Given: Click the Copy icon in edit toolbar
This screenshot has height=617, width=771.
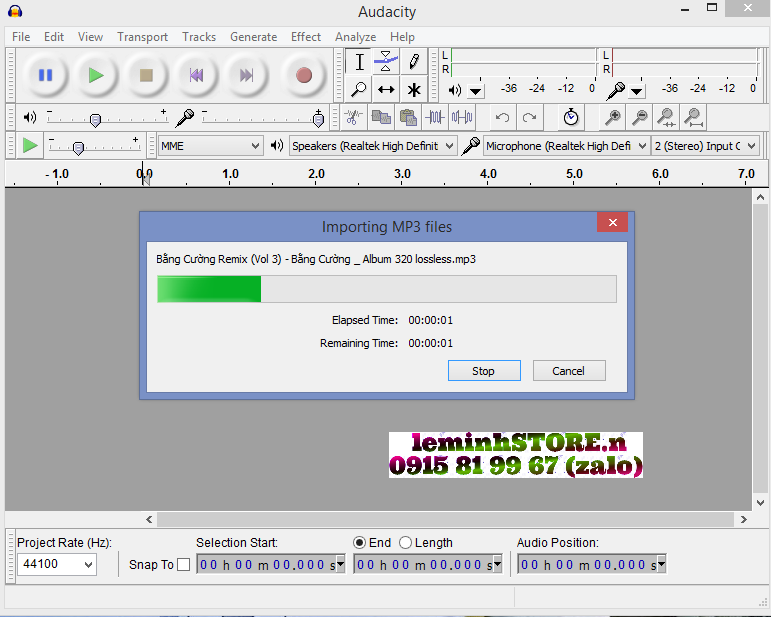Looking at the screenshot, I should (x=381, y=118).
